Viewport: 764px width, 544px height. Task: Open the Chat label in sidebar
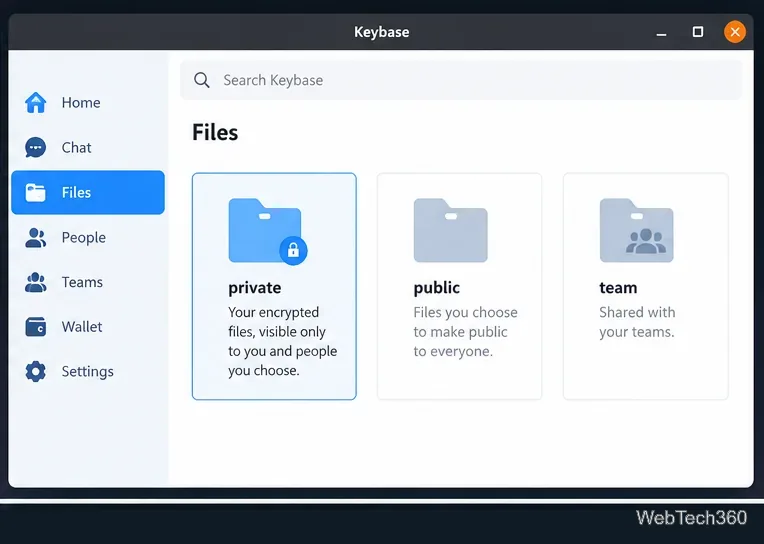click(76, 147)
